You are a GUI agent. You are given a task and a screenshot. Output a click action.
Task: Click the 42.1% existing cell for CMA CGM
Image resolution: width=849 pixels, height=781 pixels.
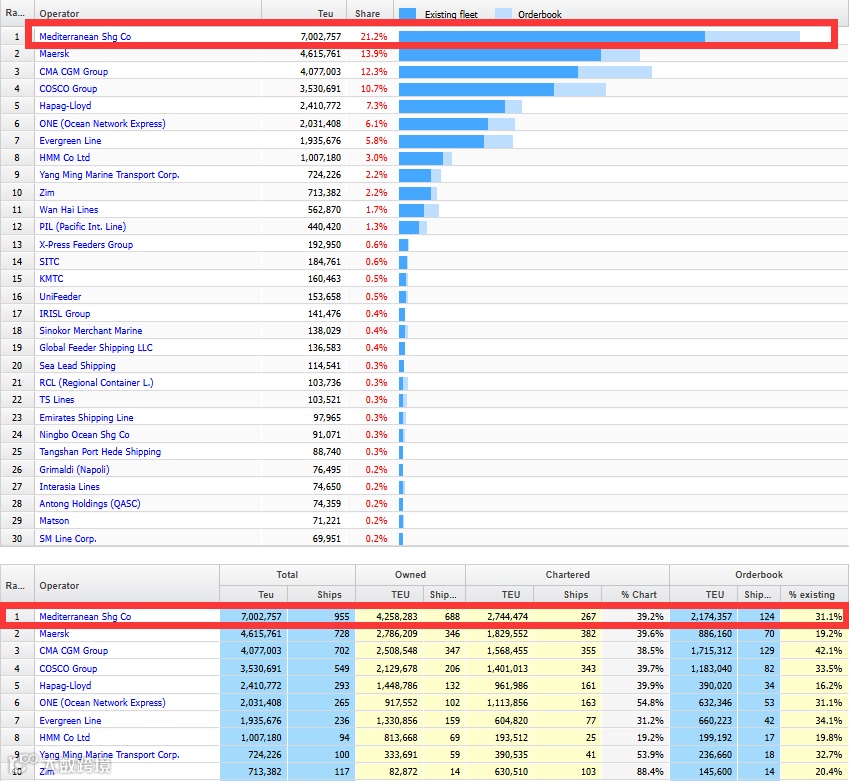pyautogui.click(x=828, y=650)
